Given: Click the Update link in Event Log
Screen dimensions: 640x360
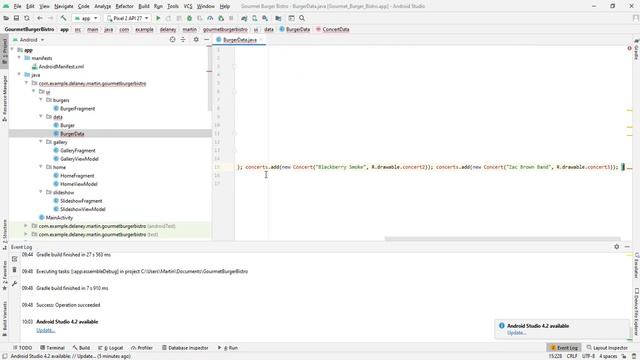Looking at the screenshot, I should 45,330.
